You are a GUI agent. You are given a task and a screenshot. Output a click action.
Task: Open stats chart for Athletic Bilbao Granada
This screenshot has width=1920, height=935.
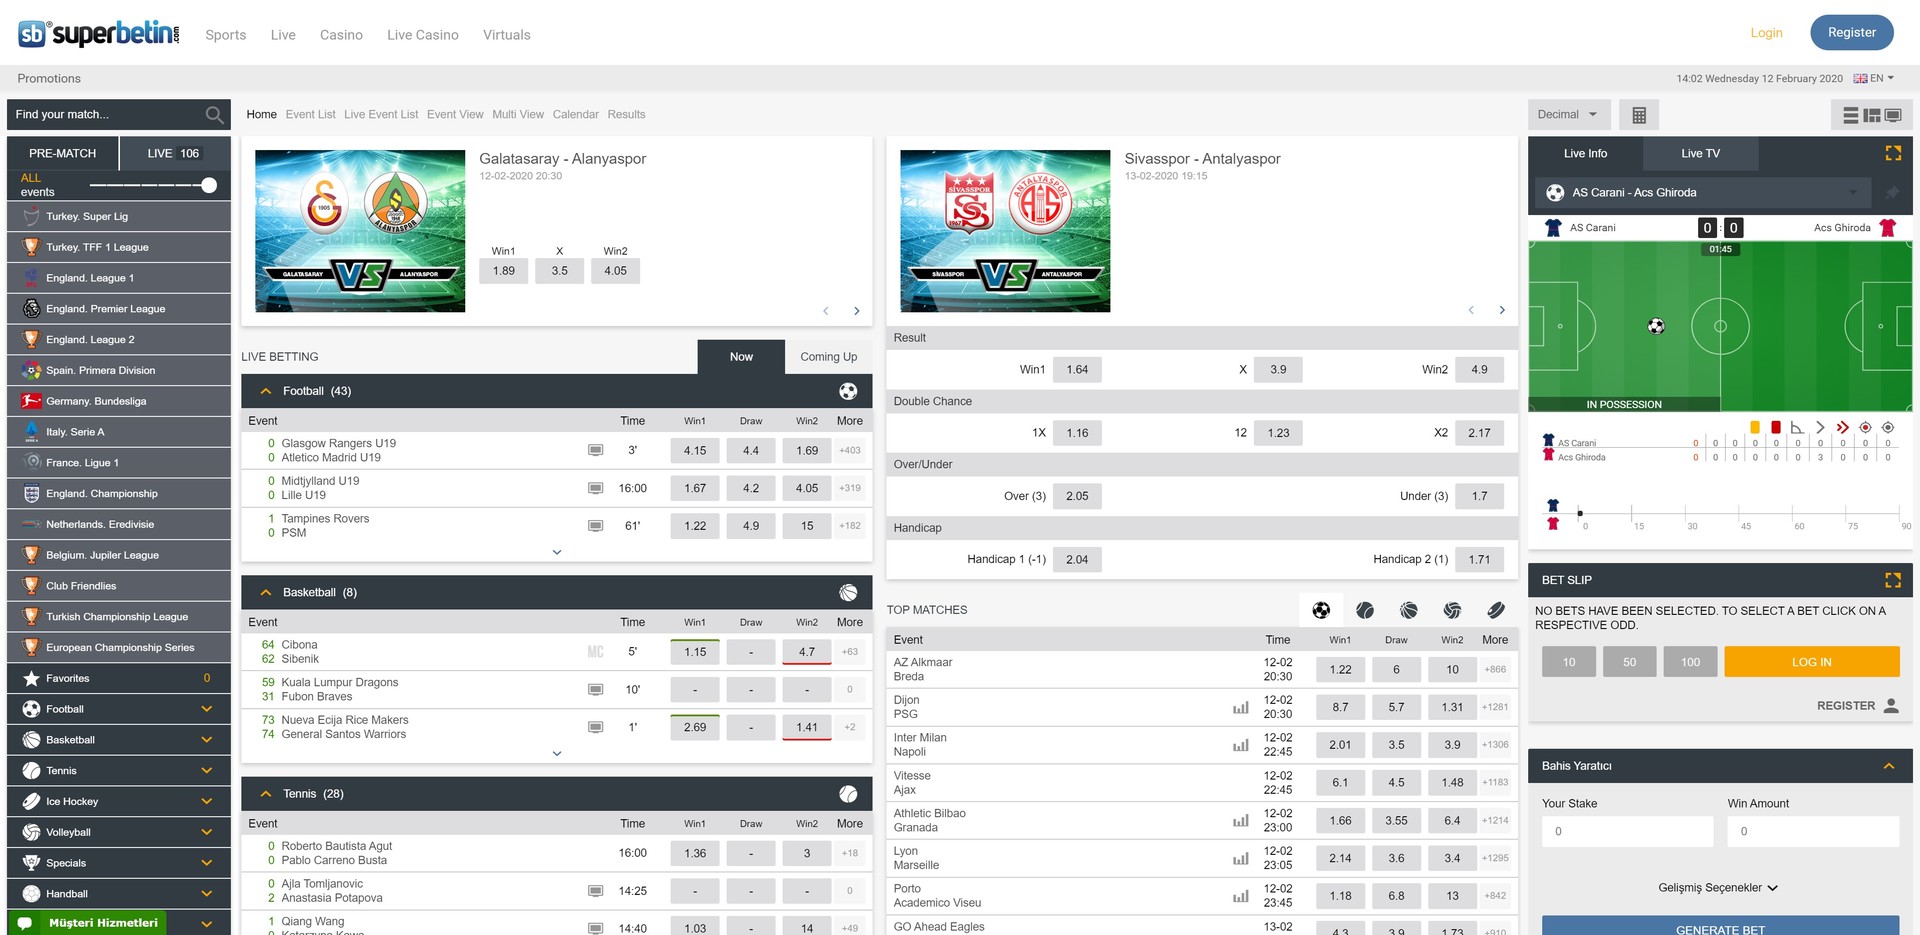[x=1240, y=821]
